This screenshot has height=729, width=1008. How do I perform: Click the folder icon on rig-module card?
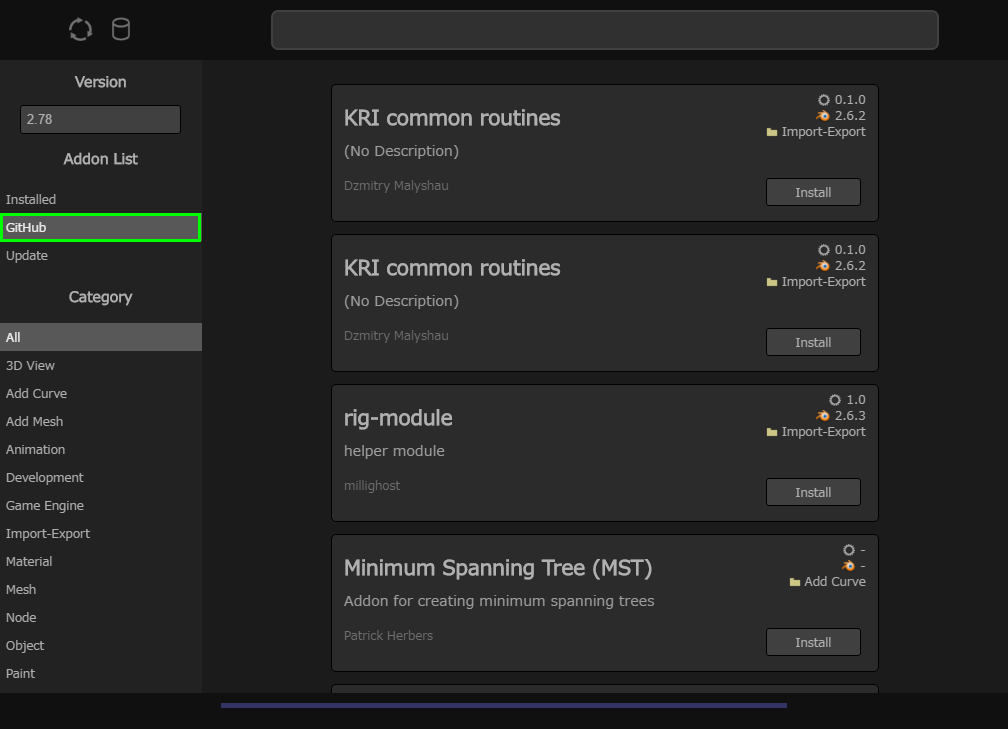point(772,432)
